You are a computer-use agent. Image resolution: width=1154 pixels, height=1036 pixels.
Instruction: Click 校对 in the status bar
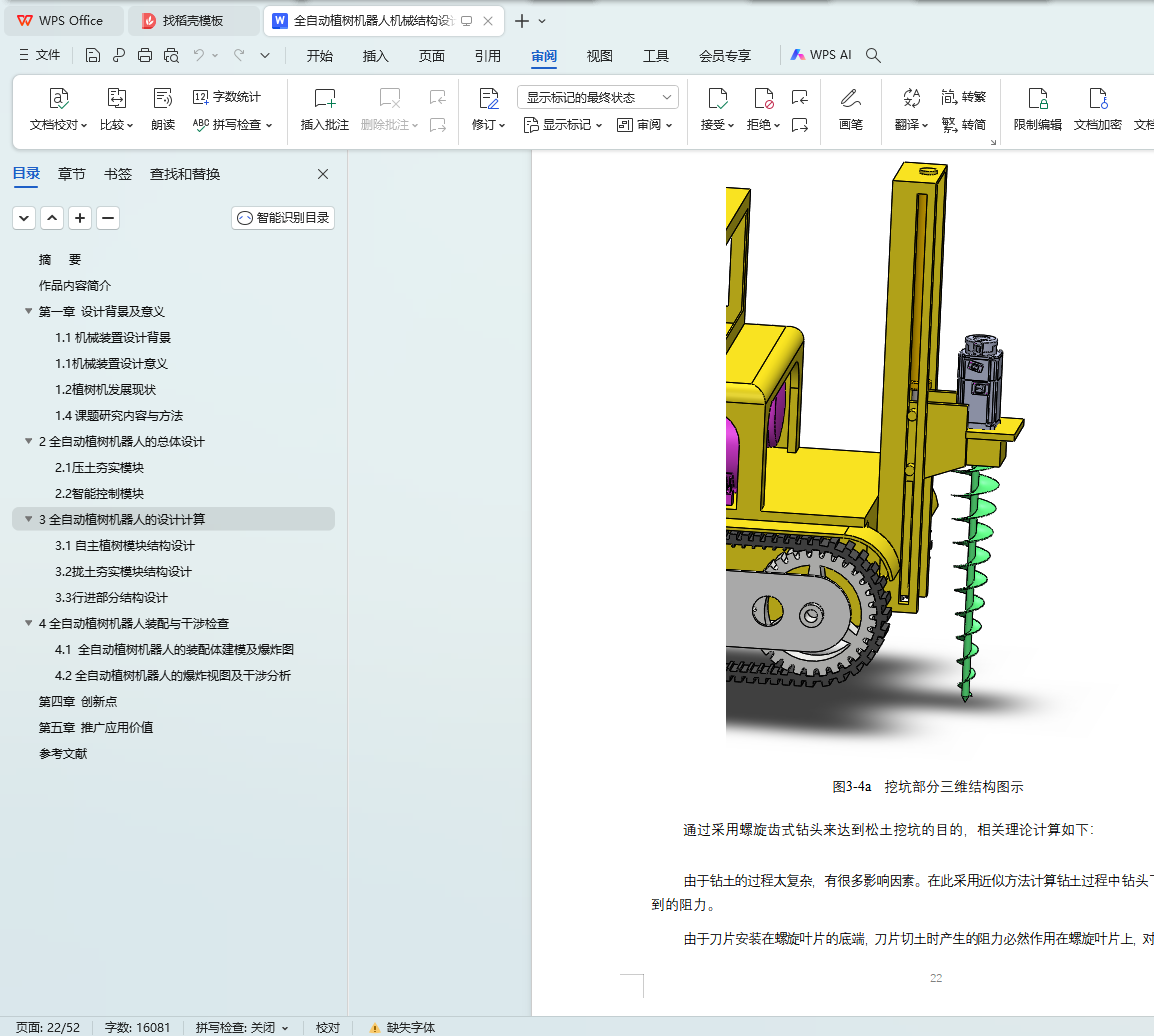(328, 1028)
